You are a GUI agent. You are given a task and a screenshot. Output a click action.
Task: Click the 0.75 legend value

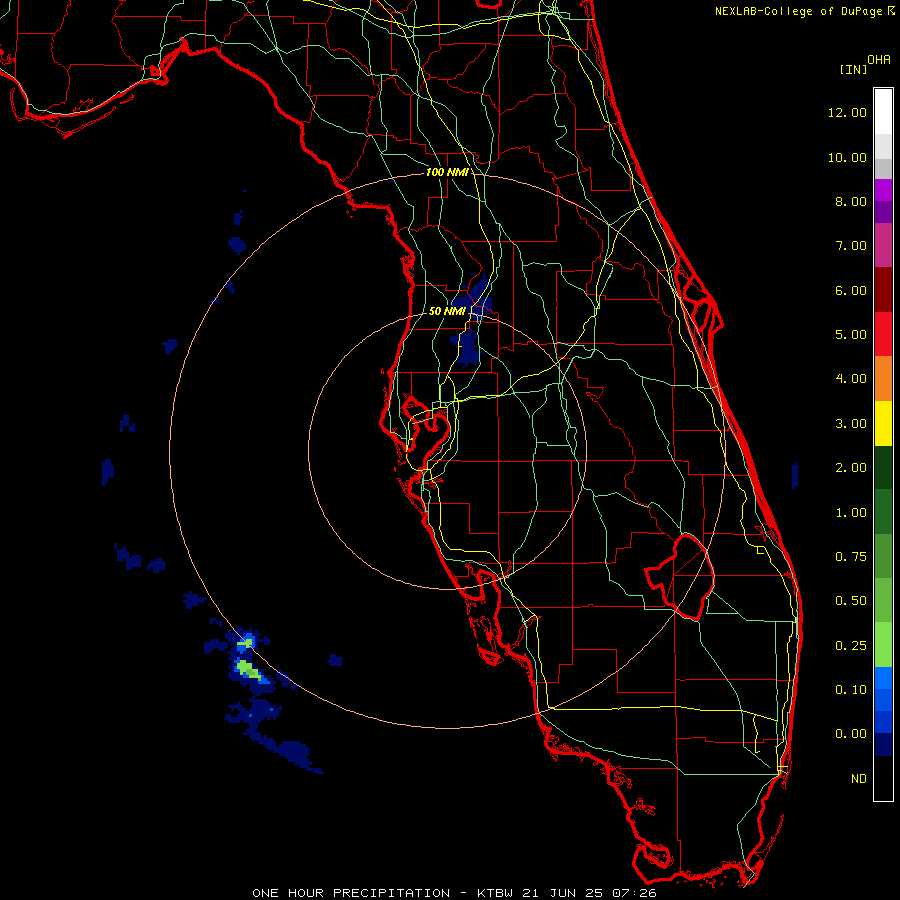click(x=851, y=557)
